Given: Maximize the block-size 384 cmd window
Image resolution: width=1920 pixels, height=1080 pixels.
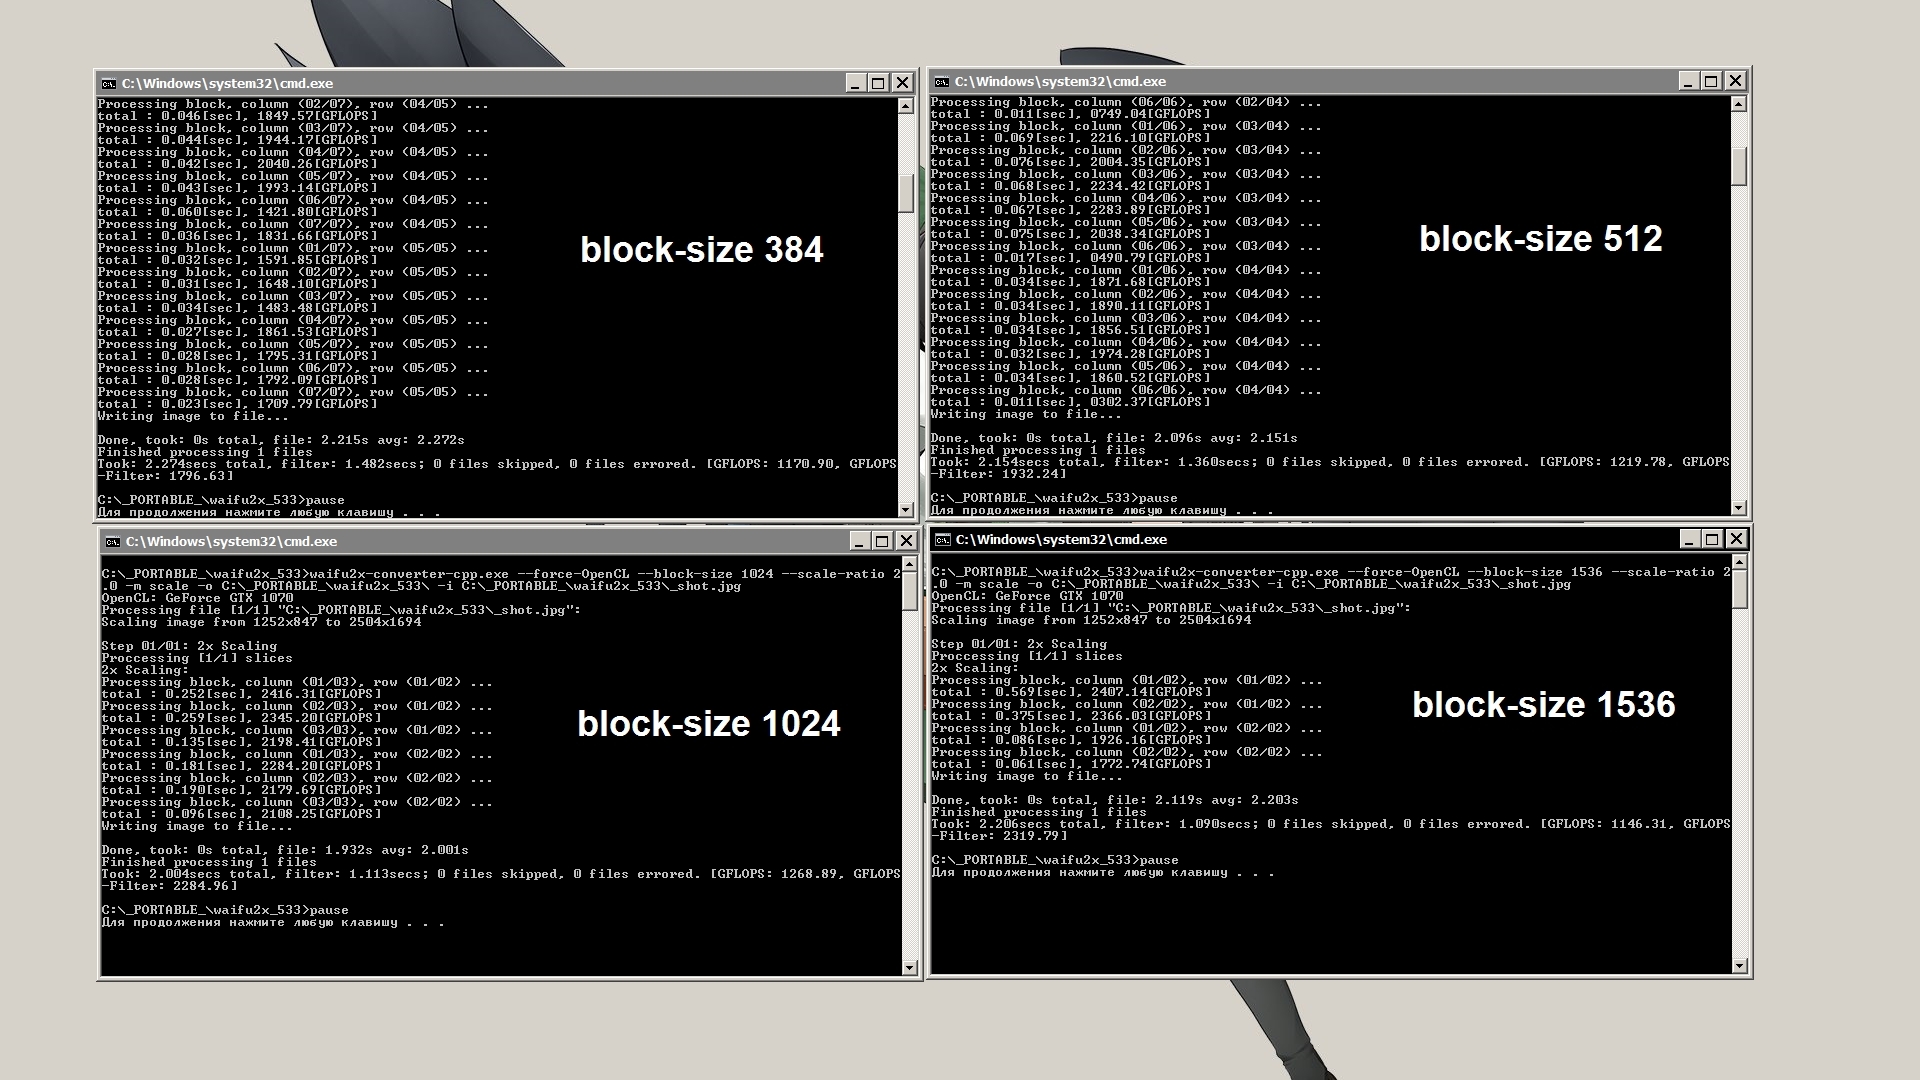Looking at the screenshot, I should tap(878, 83).
